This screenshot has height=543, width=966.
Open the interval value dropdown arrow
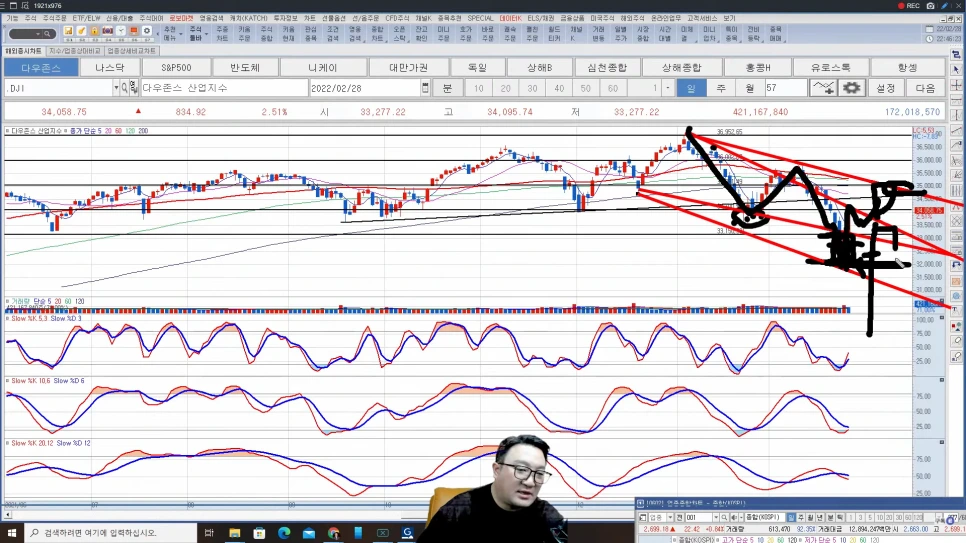pyautogui.click(x=667, y=88)
